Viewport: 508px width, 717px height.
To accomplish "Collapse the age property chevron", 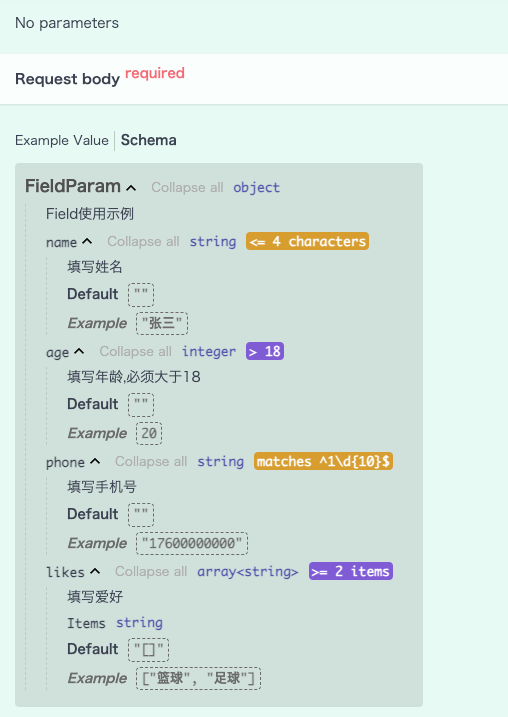I will coord(79,351).
